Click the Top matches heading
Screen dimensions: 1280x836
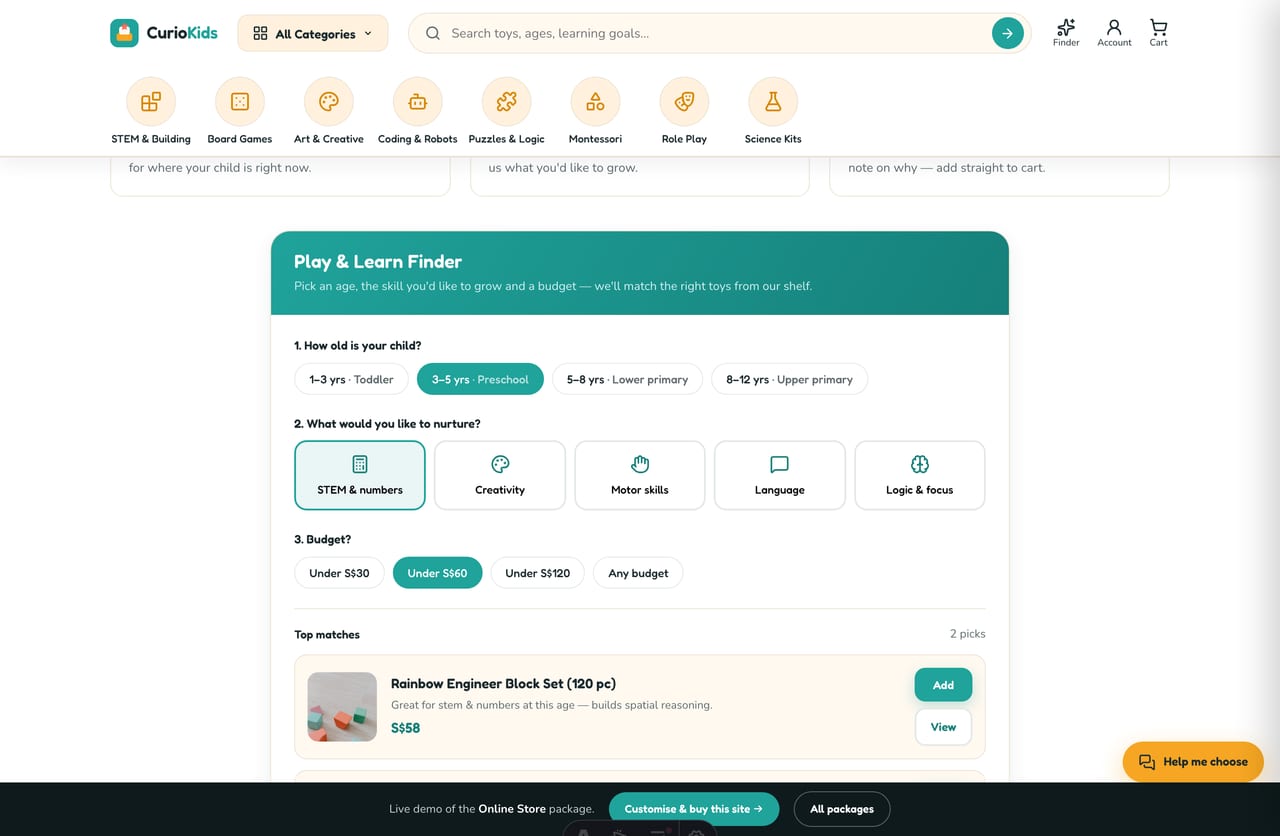point(327,635)
